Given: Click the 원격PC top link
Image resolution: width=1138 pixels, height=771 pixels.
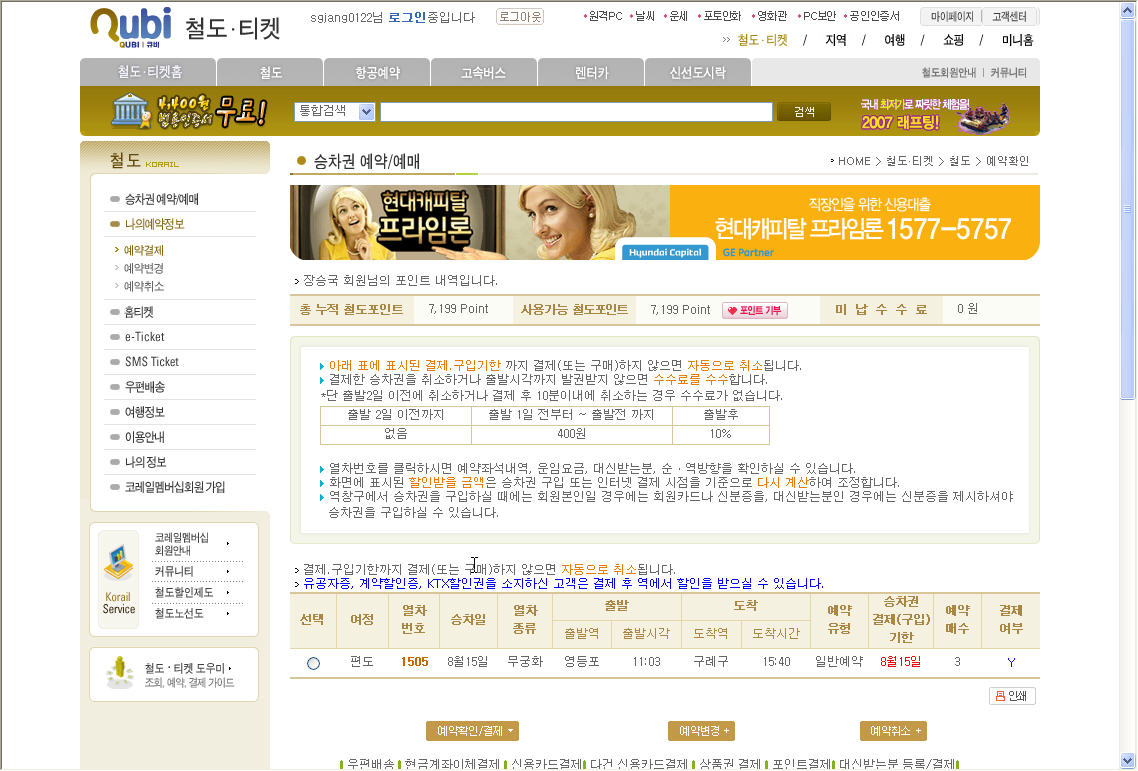Looking at the screenshot, I should (x=603, y=16).
